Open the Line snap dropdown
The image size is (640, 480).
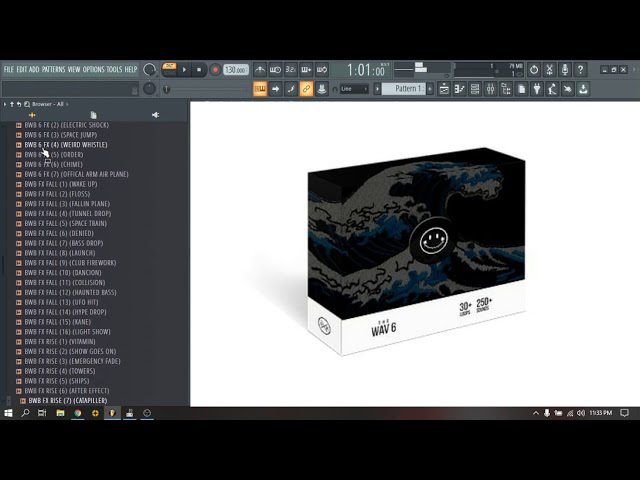point(354,89)
